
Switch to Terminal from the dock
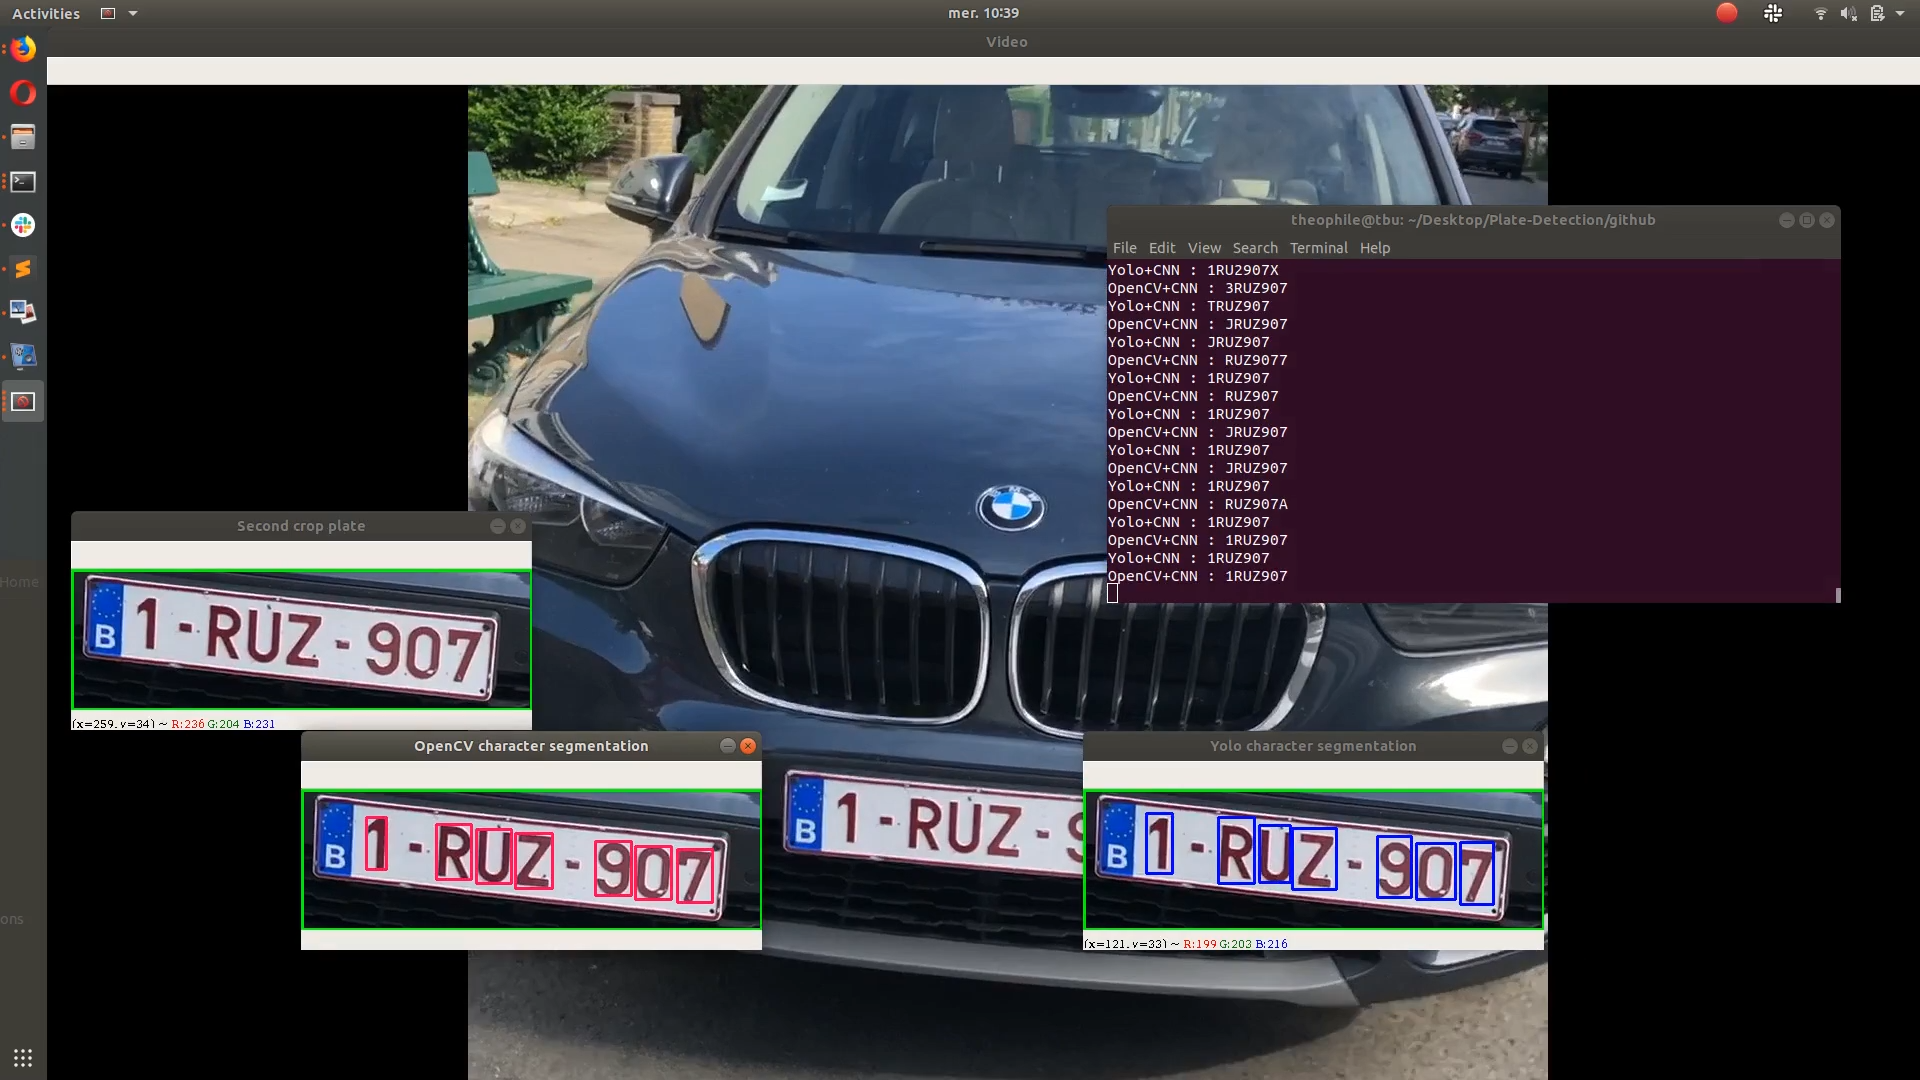(23, 181)
